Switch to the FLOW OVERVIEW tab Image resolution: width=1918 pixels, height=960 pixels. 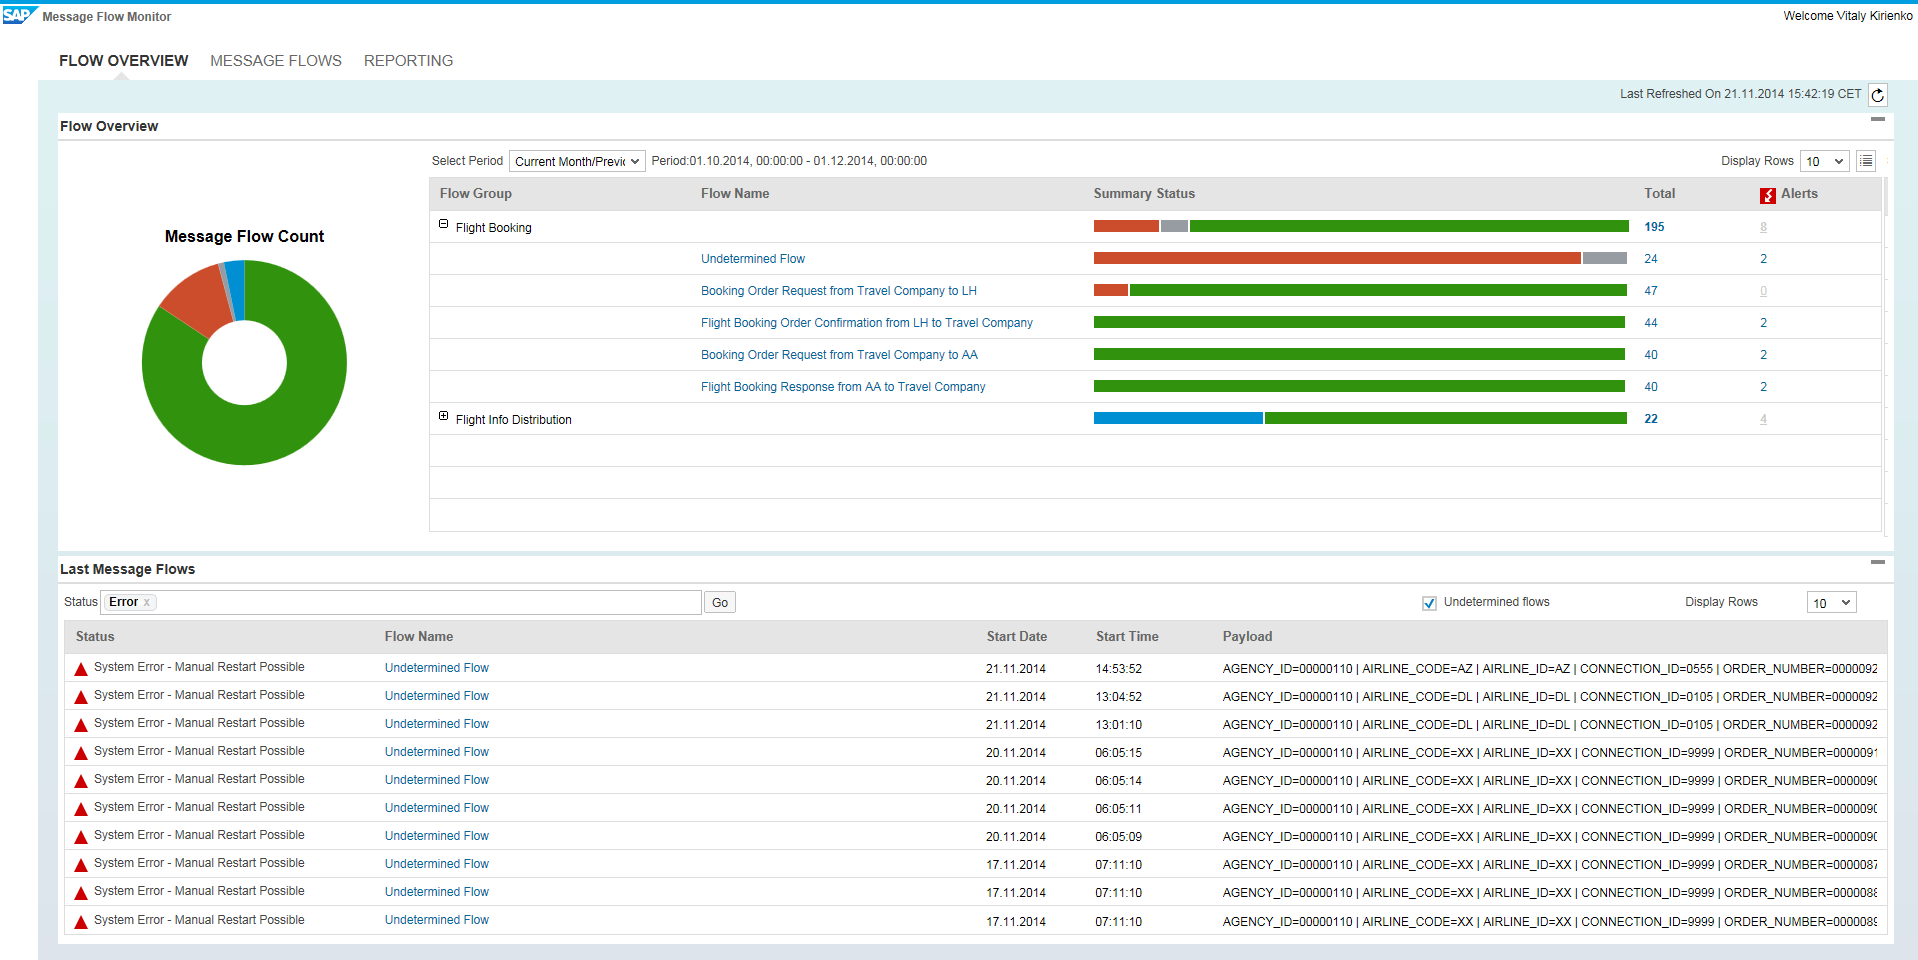tap(124, 61)
